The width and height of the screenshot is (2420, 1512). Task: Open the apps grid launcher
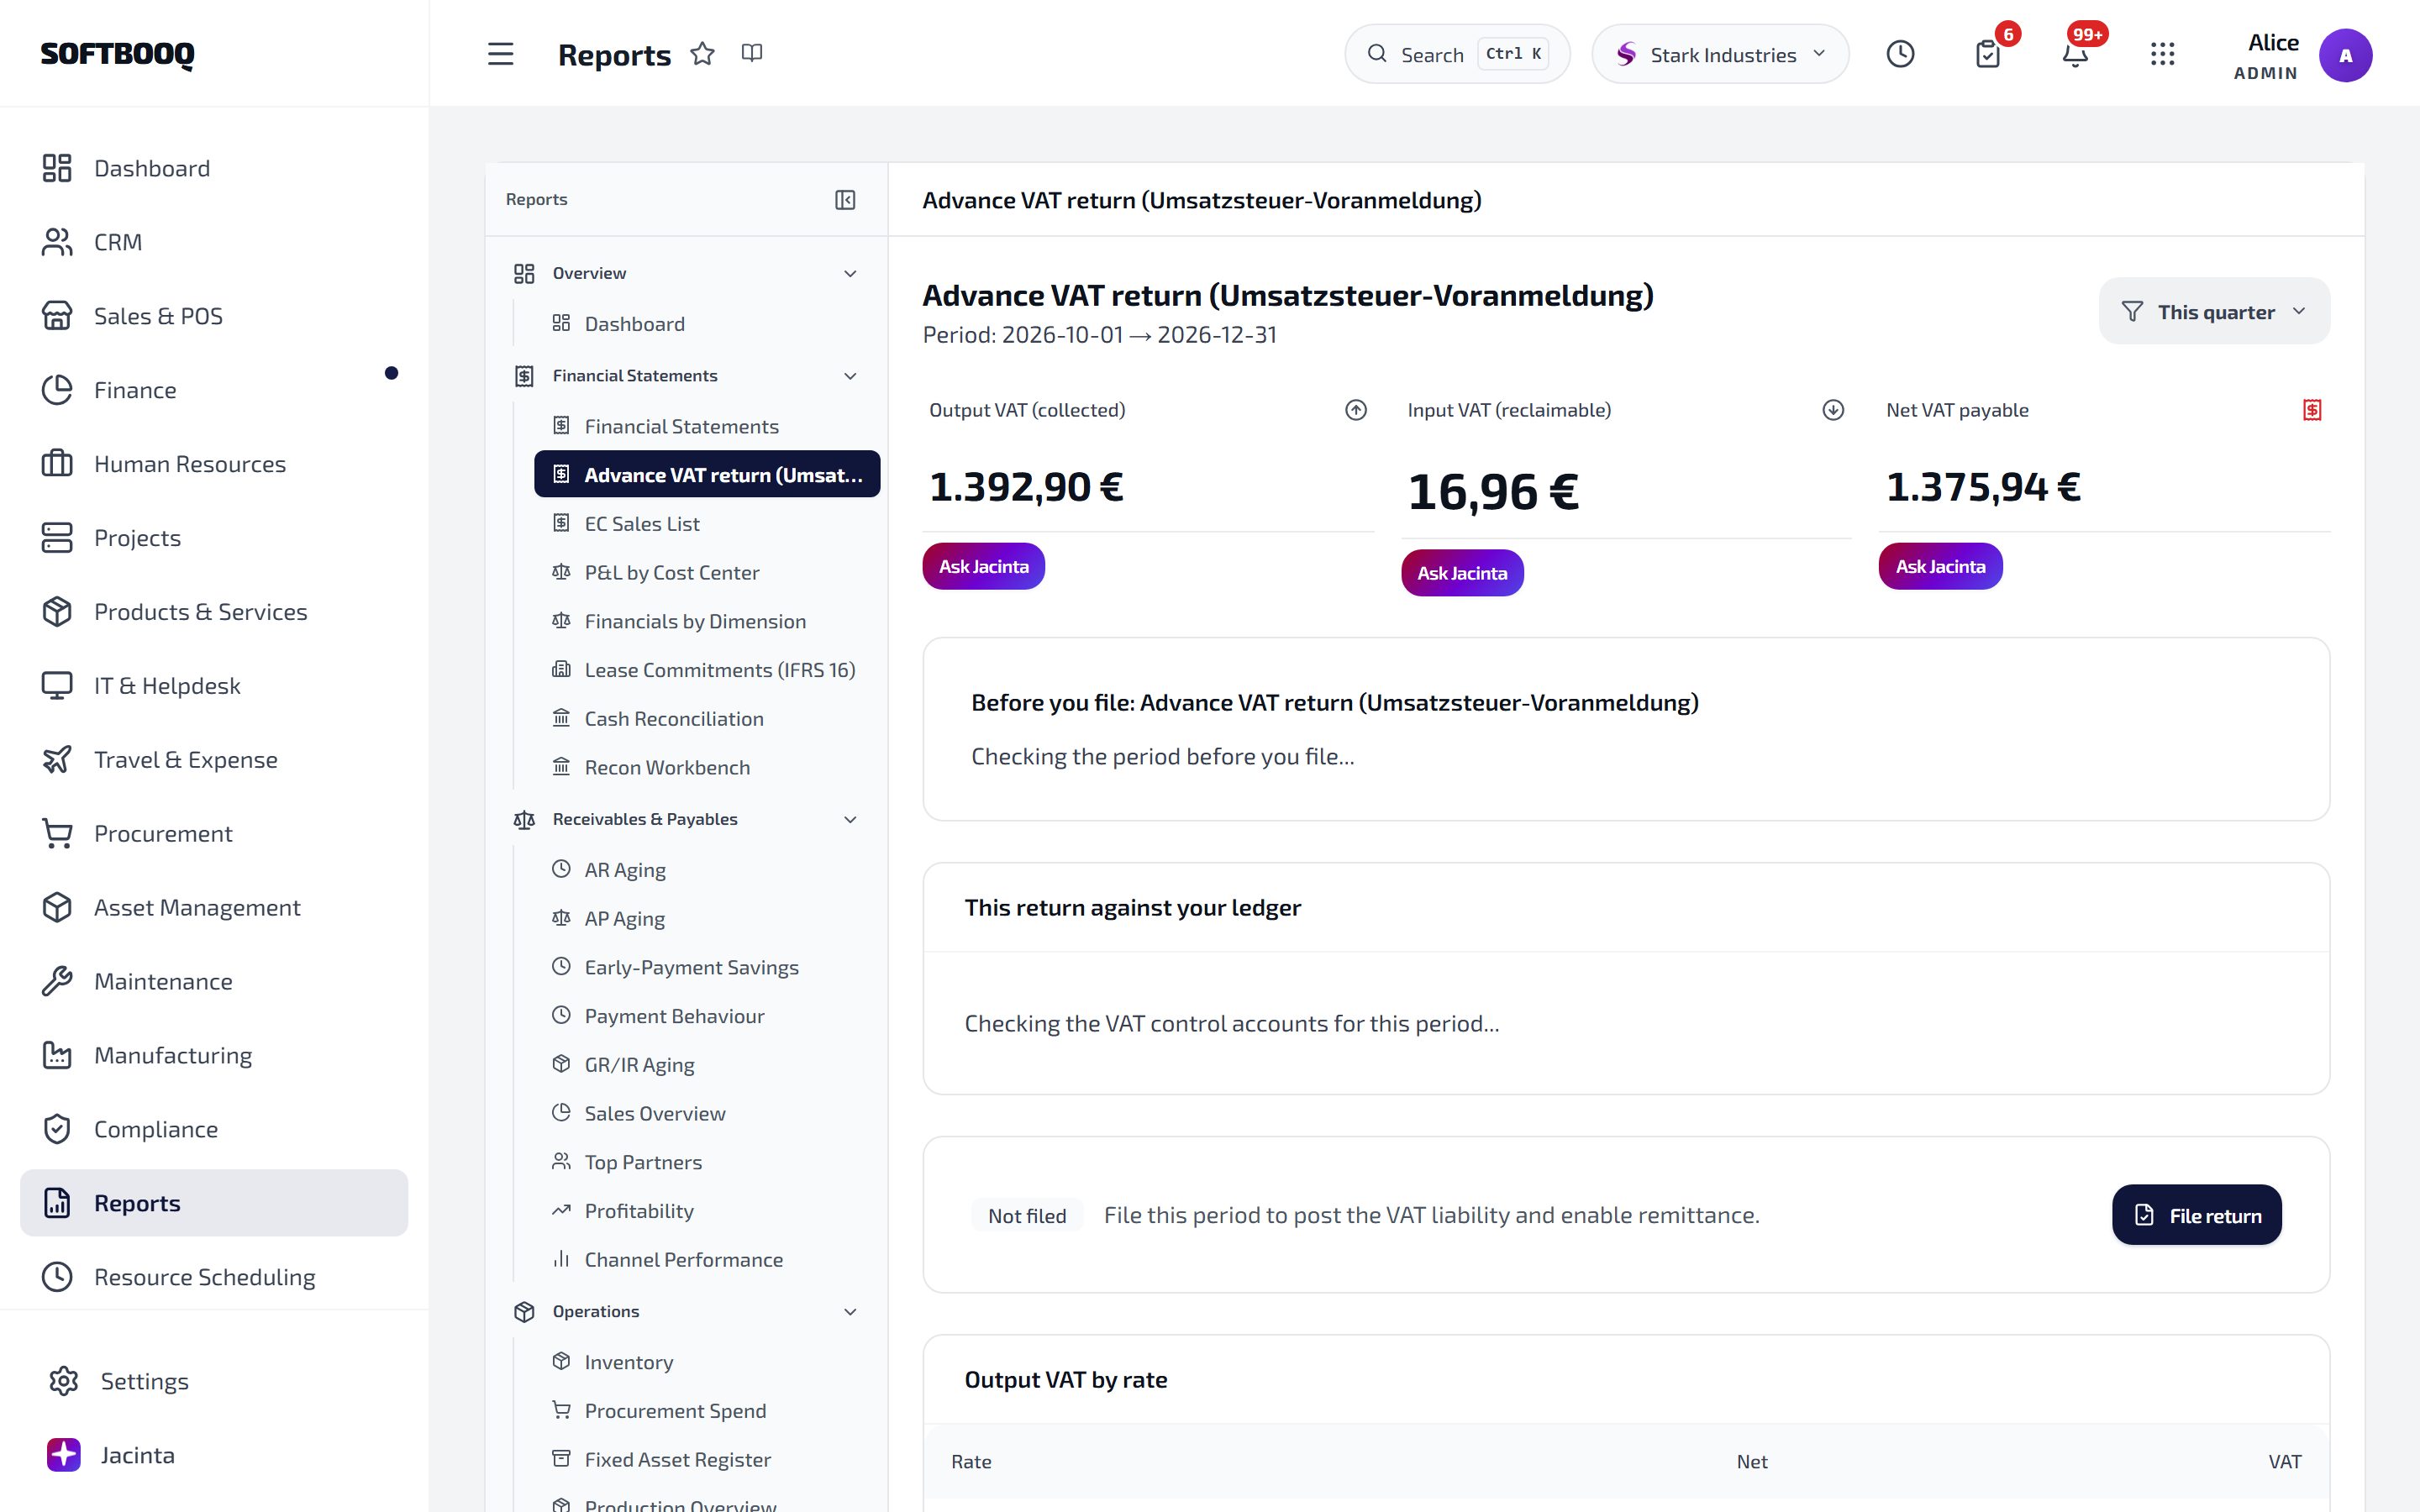pyautogui.click(x=2162, y=54)
